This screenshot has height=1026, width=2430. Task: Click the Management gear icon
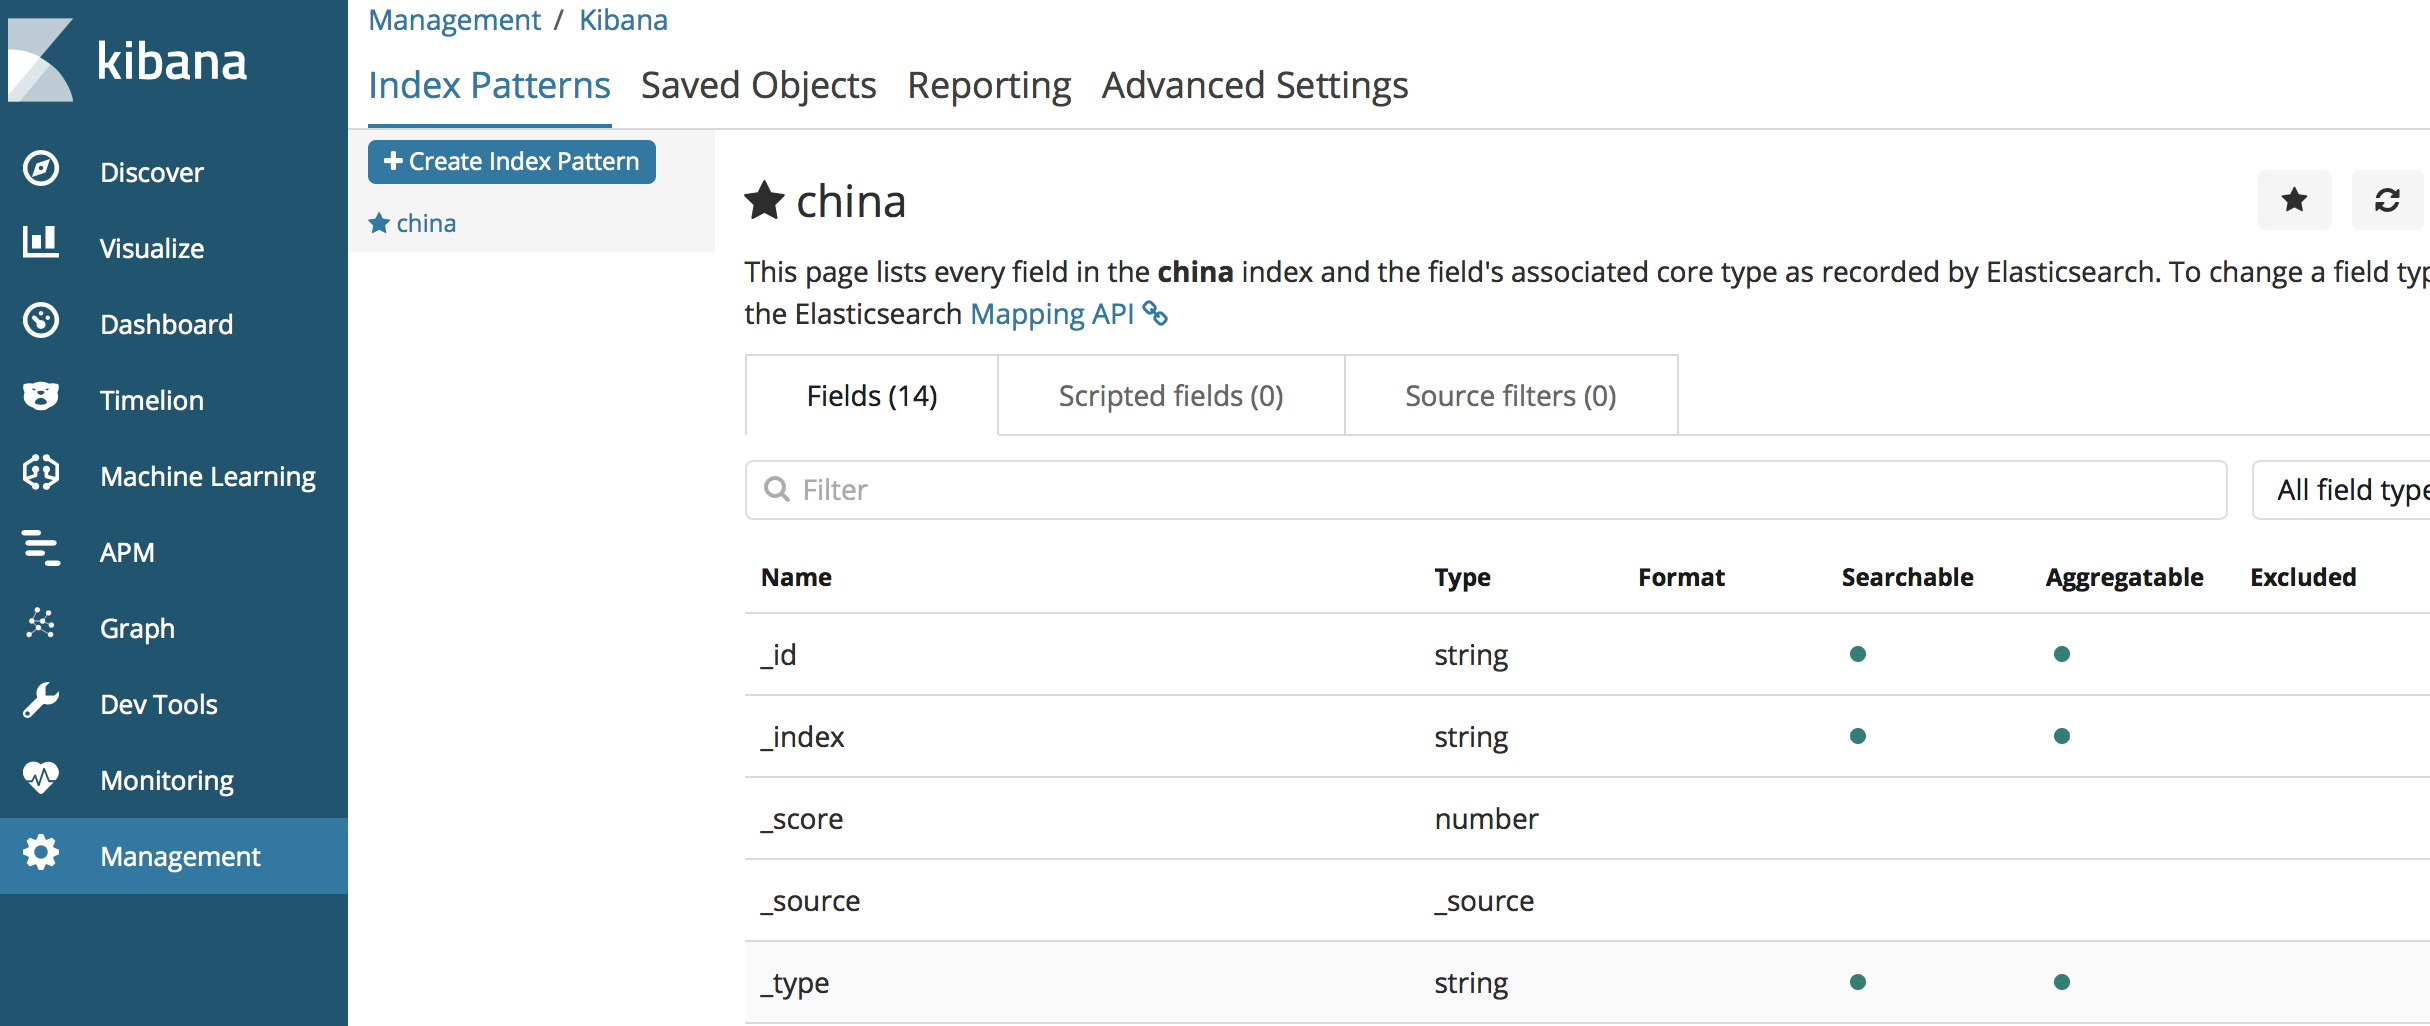pyautogui.click(x=41, y=854)
